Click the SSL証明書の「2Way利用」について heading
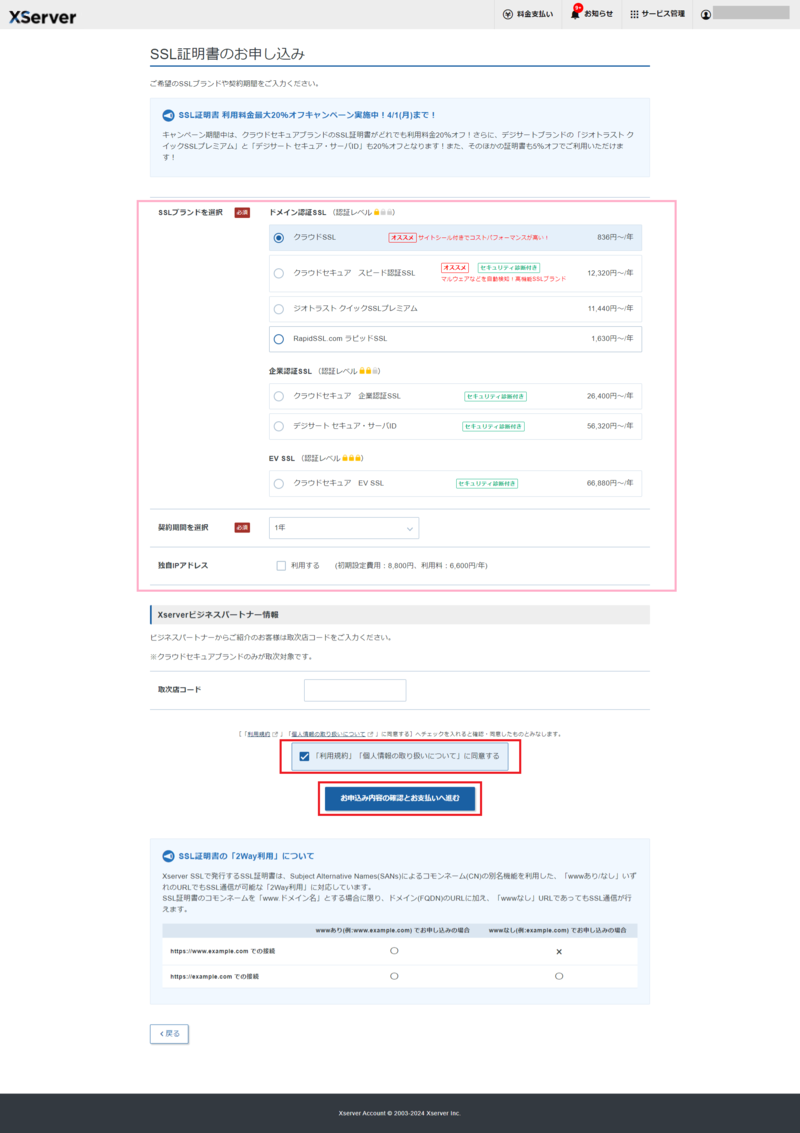800x1133 pixels. 246,856
